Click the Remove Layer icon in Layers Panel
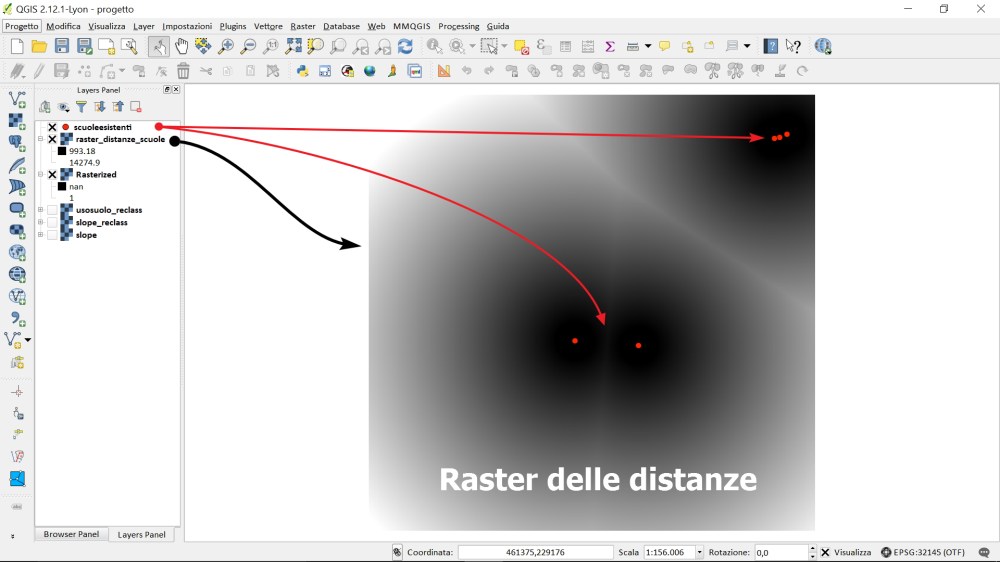Screen dimensions: 1000x562 click(136, 107)
